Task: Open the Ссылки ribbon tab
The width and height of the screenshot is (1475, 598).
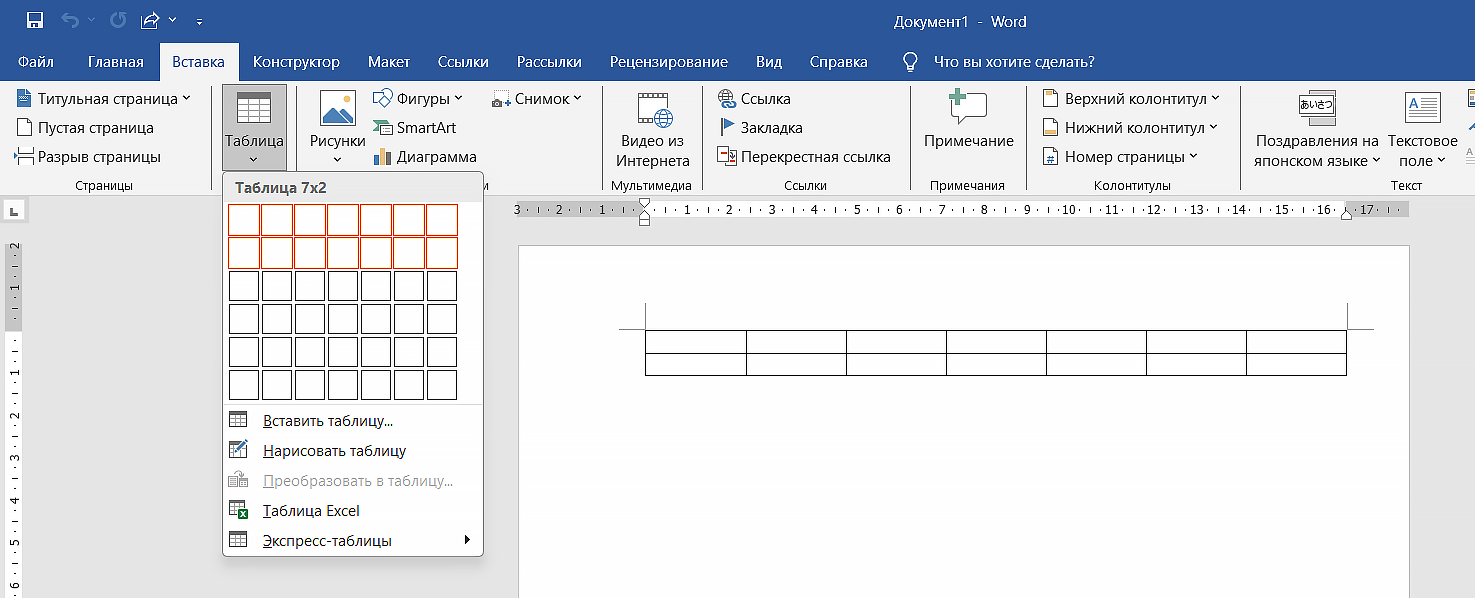Action: click(x=463, y=62)
